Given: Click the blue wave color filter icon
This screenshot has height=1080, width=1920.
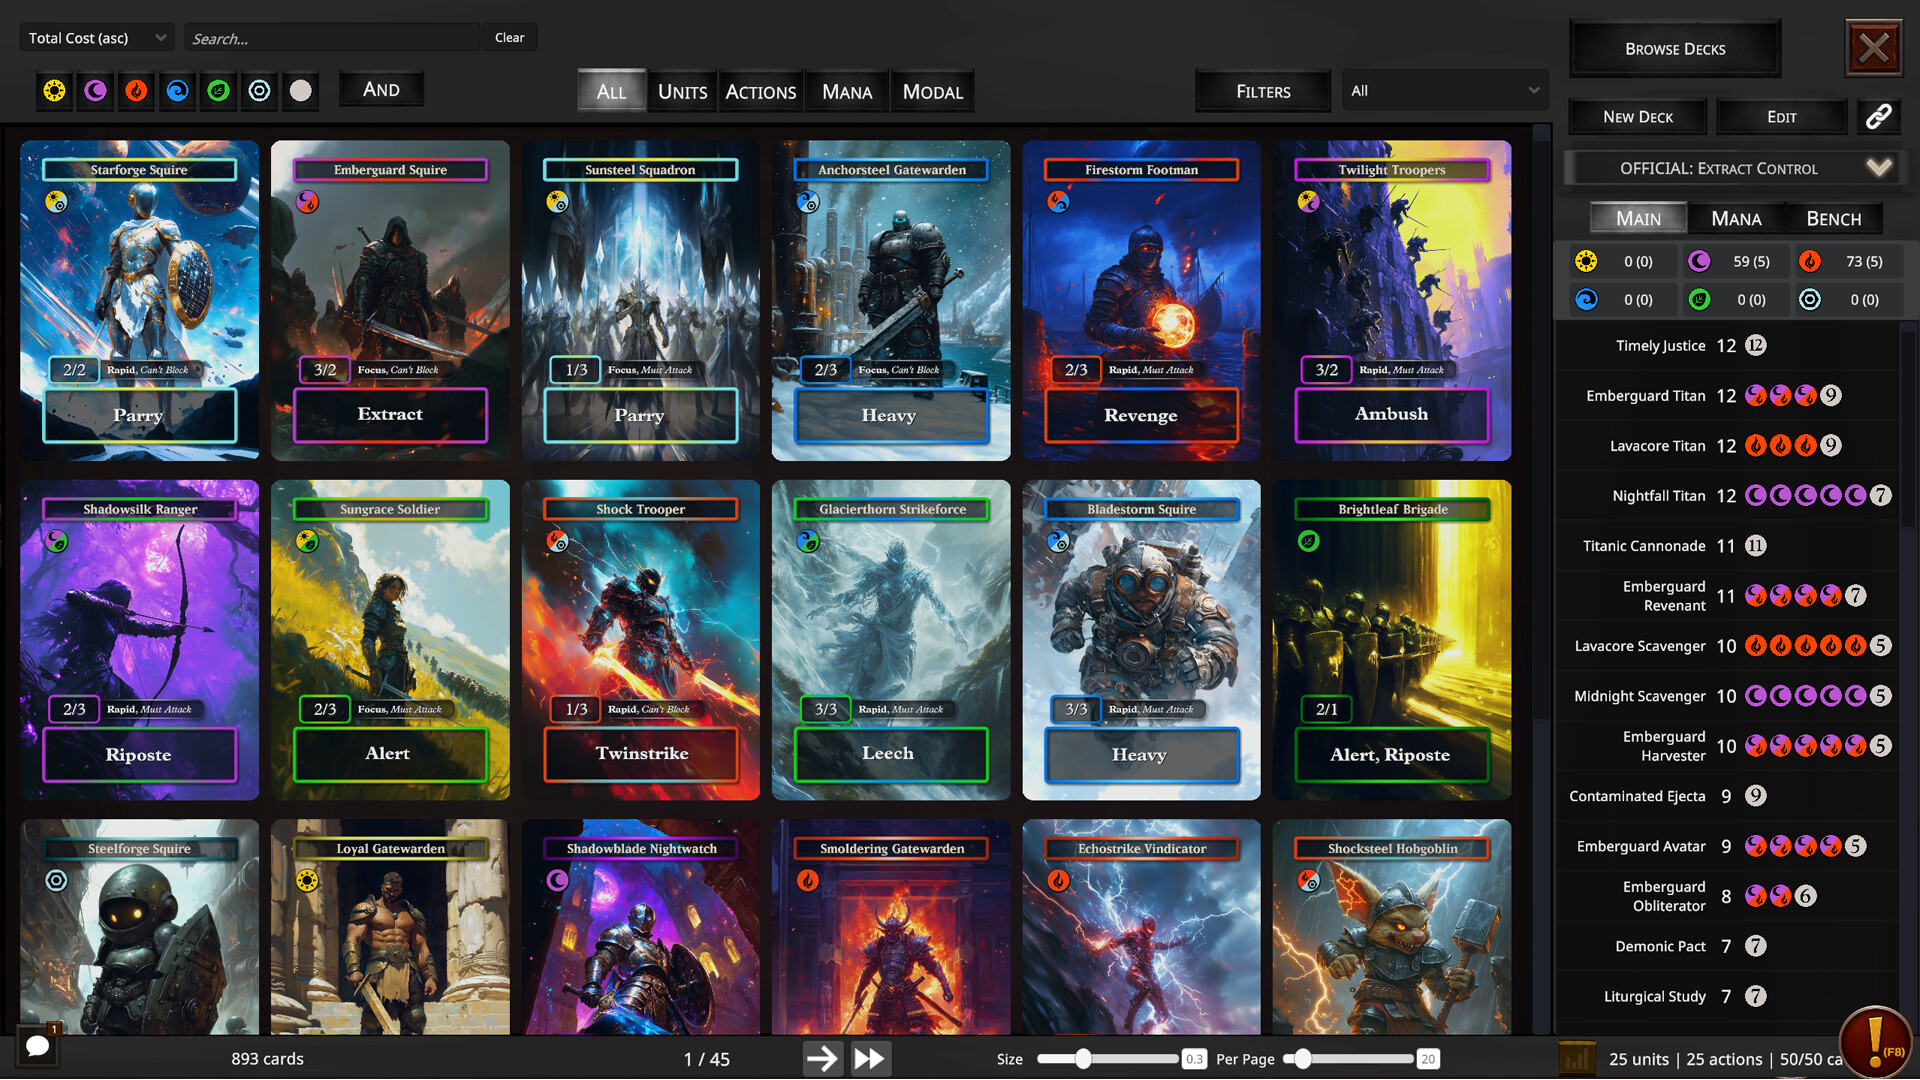Looking at the screenshot, I should pyautogui.click(x=177, y=91).
